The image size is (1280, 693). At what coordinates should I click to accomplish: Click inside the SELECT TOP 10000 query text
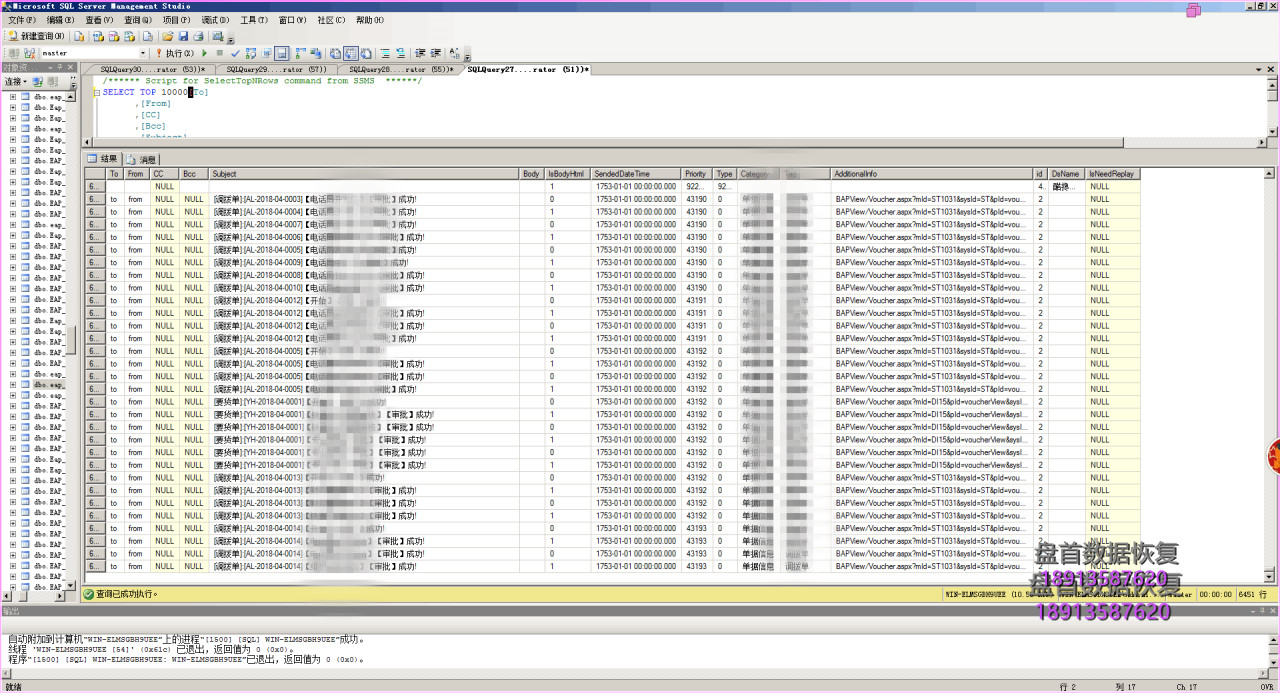coord(155,92)
